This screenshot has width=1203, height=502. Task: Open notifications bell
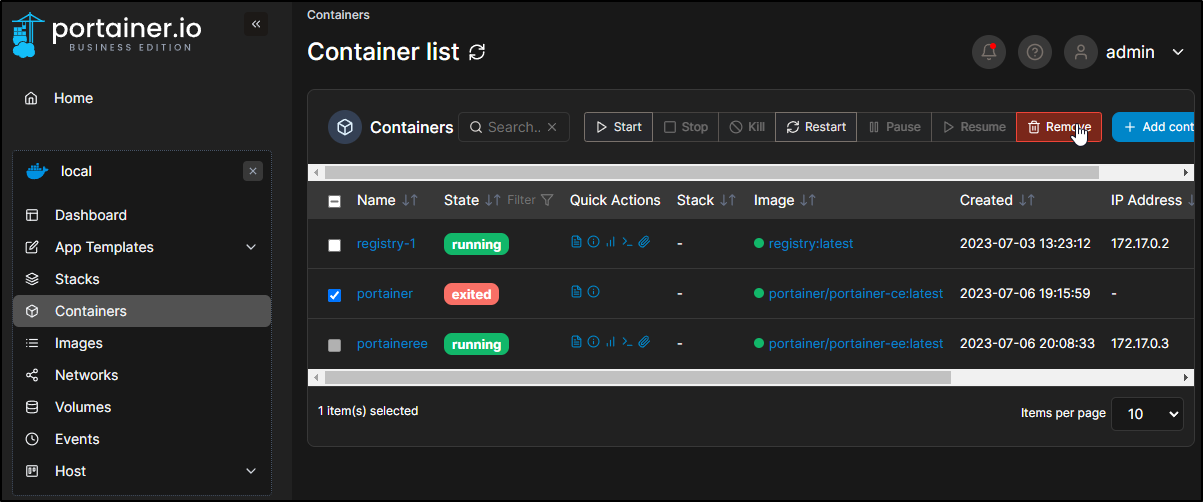pyautogui.click(x=989, y=52)
